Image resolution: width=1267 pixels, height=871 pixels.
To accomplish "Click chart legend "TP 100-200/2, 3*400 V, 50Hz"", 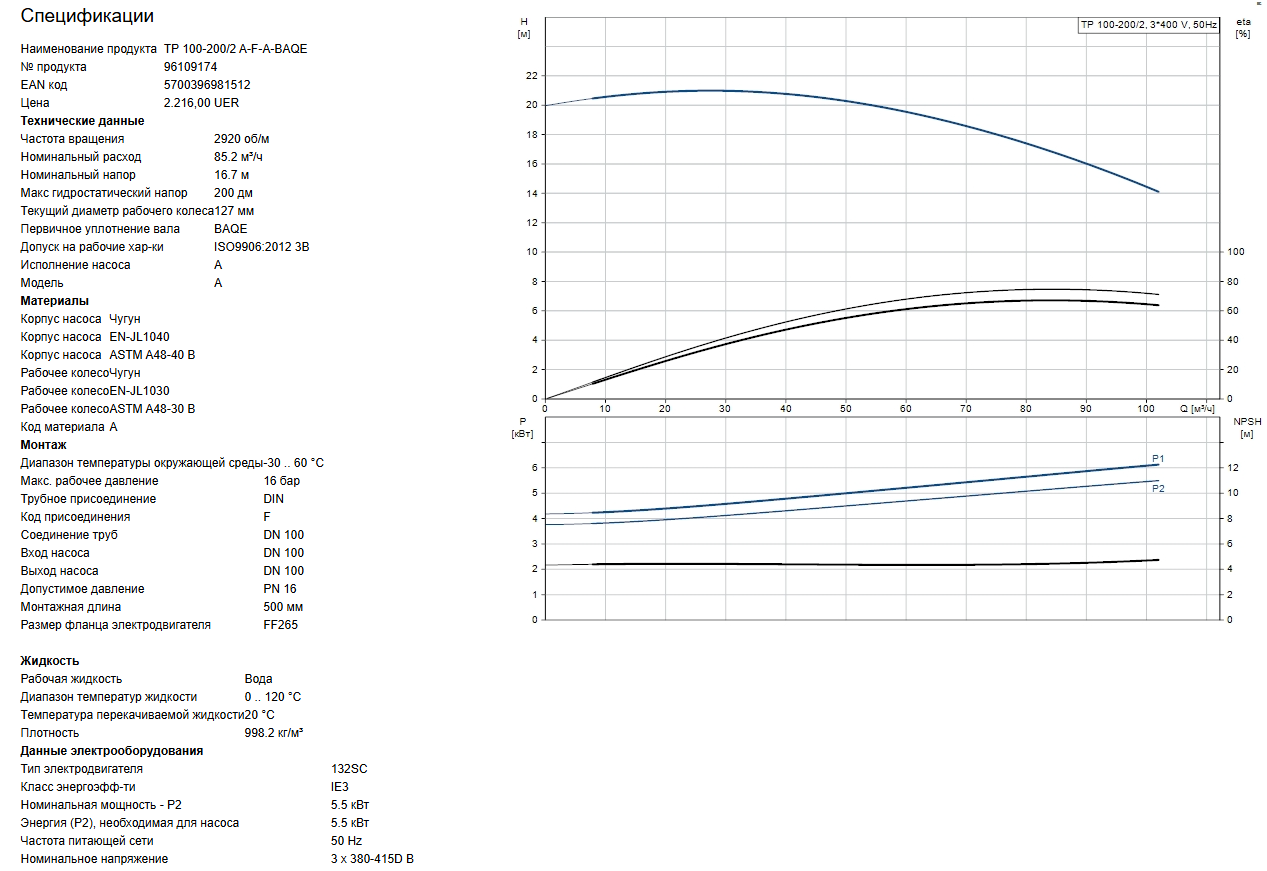I will click(1149, 25).
